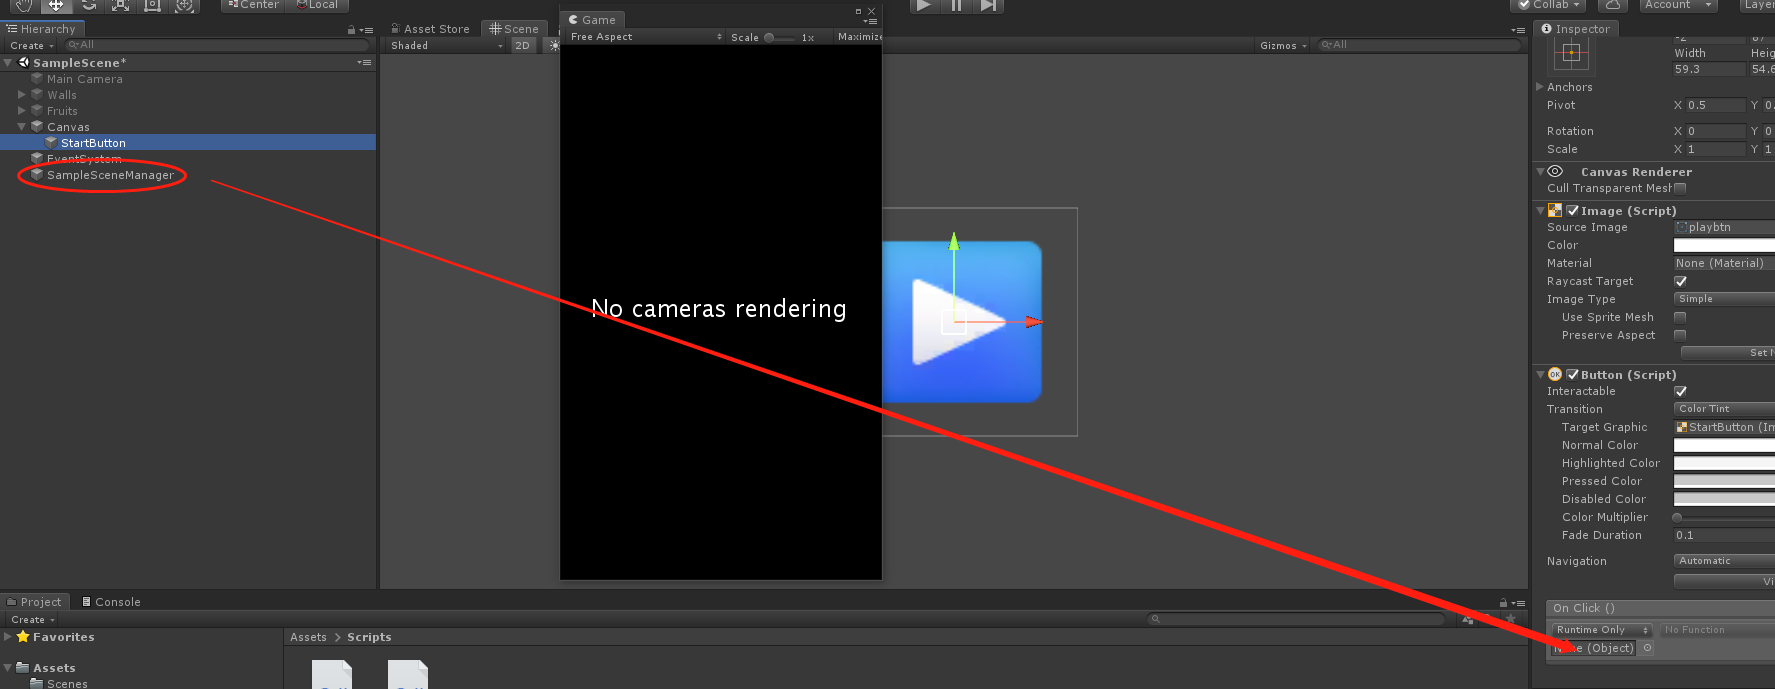Click the Play button
This screenshot has width=1775, height=689.
(x=924, y=5)
